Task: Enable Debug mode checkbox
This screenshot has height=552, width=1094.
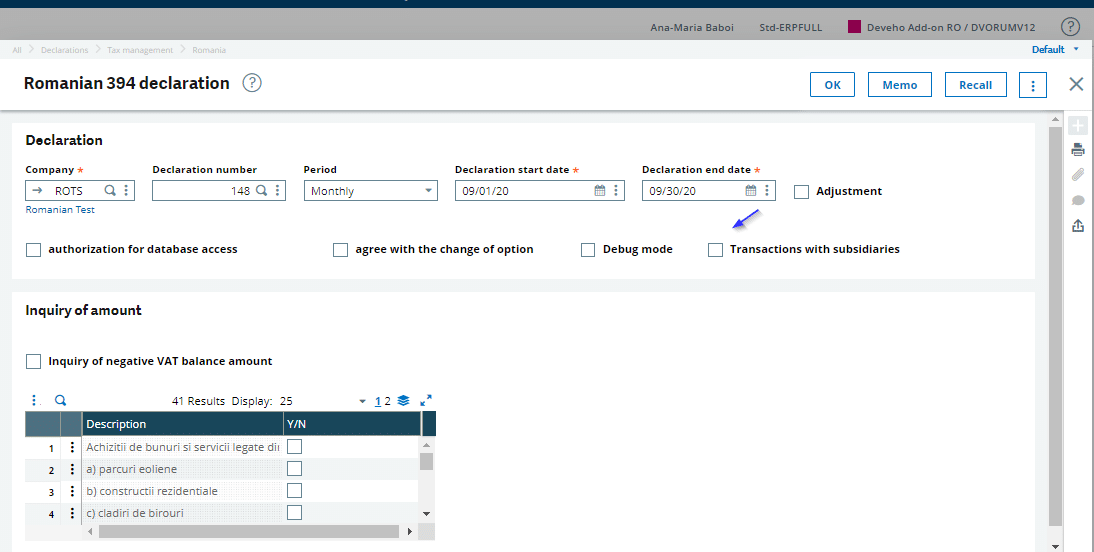Action: (588, 250)
